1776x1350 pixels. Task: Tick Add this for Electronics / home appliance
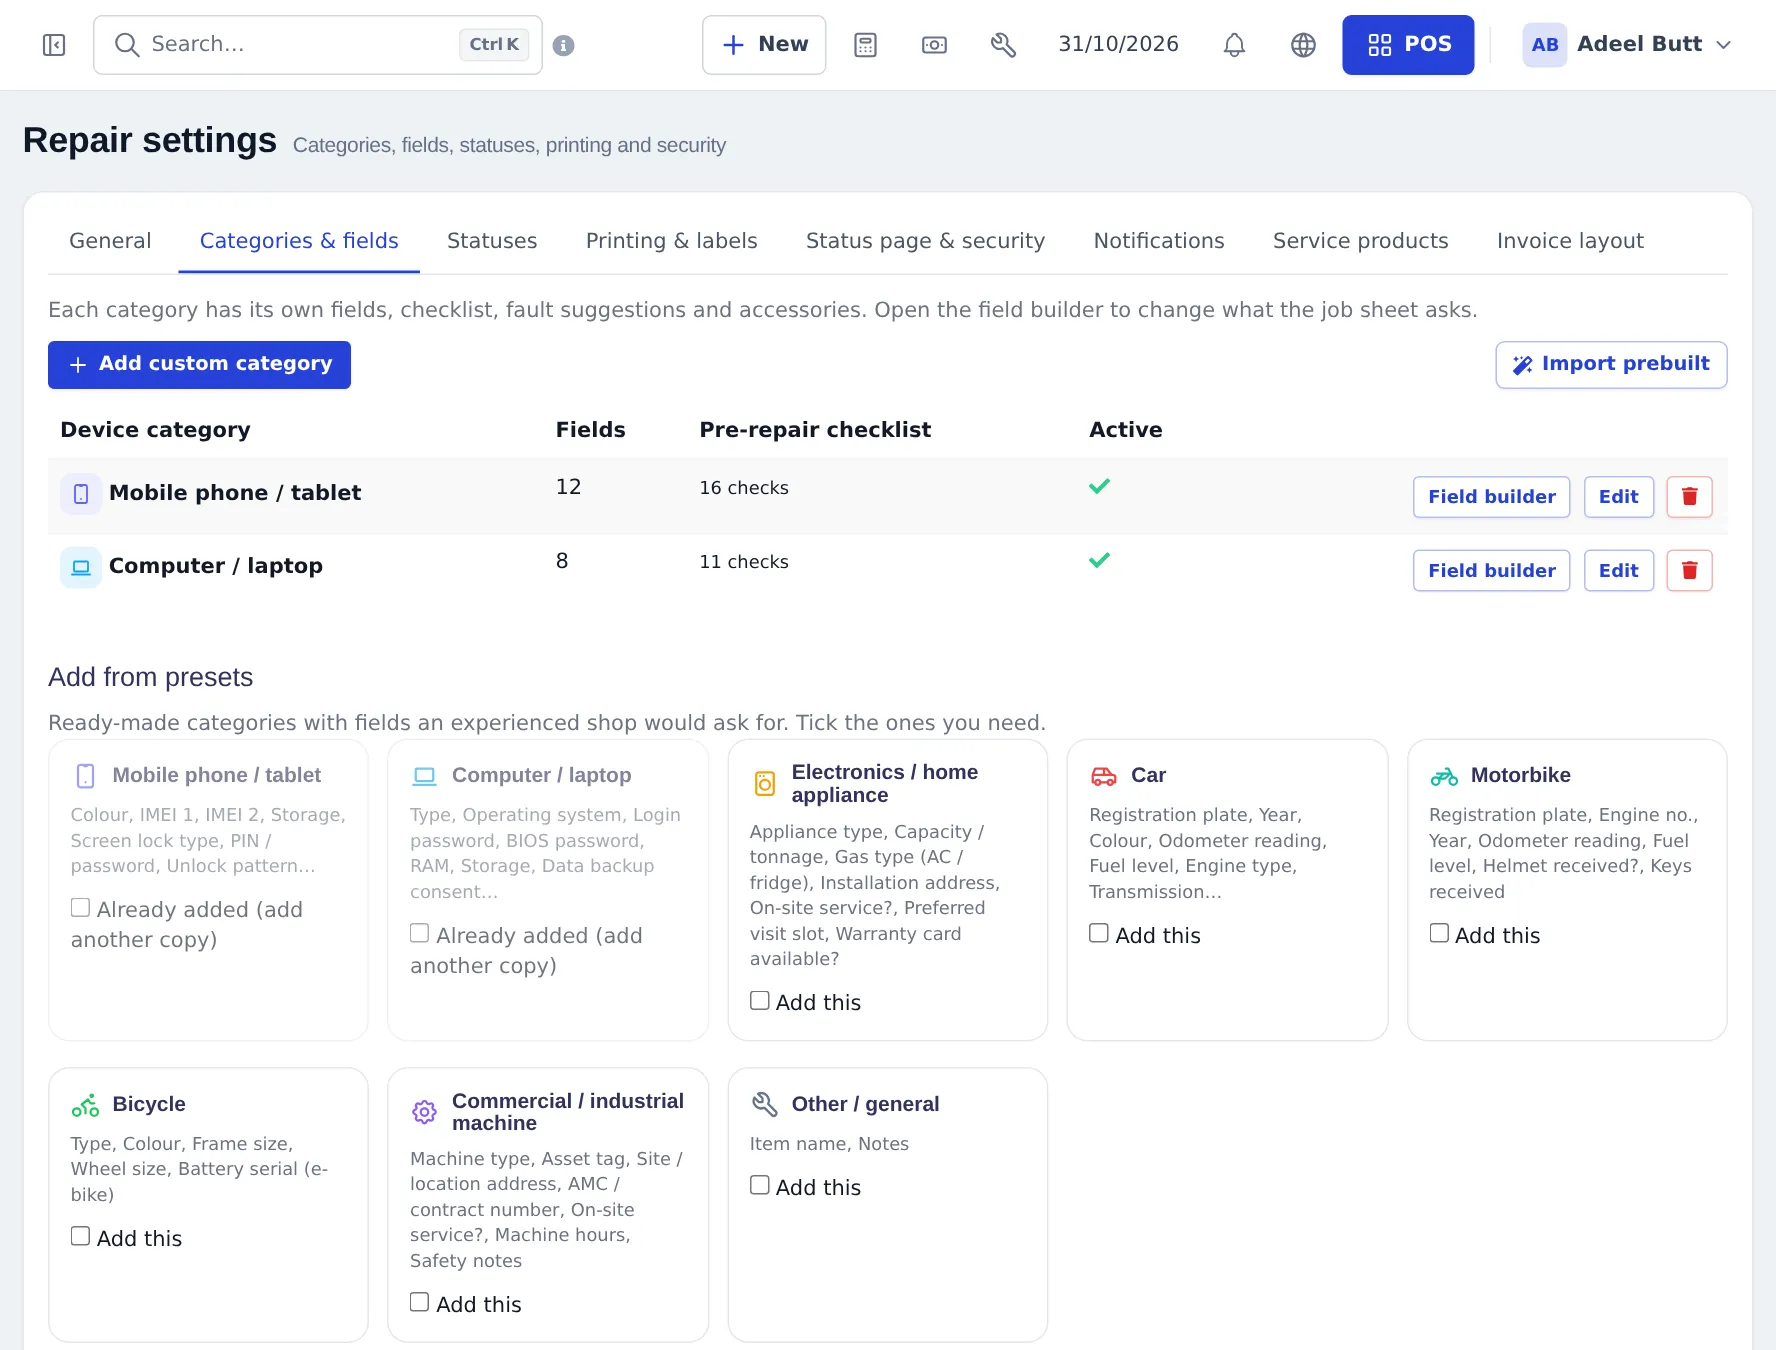(x=760, y=1000)
